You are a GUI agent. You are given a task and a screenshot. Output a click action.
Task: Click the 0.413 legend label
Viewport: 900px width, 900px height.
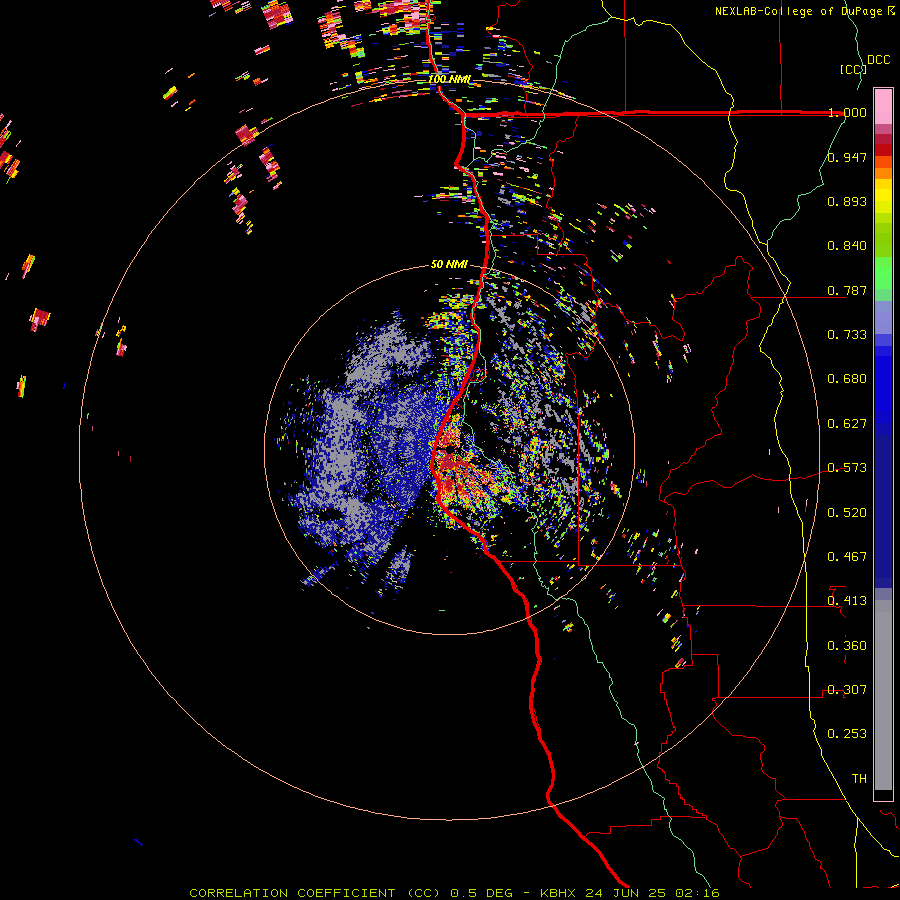[x=847, y=601]
